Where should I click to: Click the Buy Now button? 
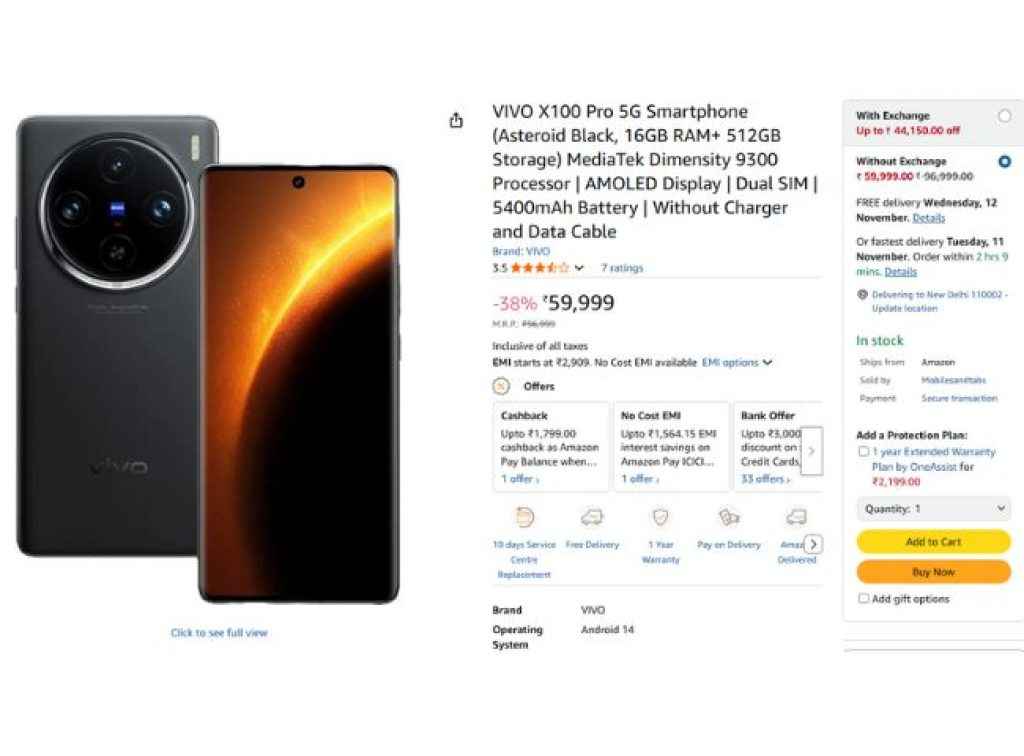pyautogui.click(x=932, y=571)
